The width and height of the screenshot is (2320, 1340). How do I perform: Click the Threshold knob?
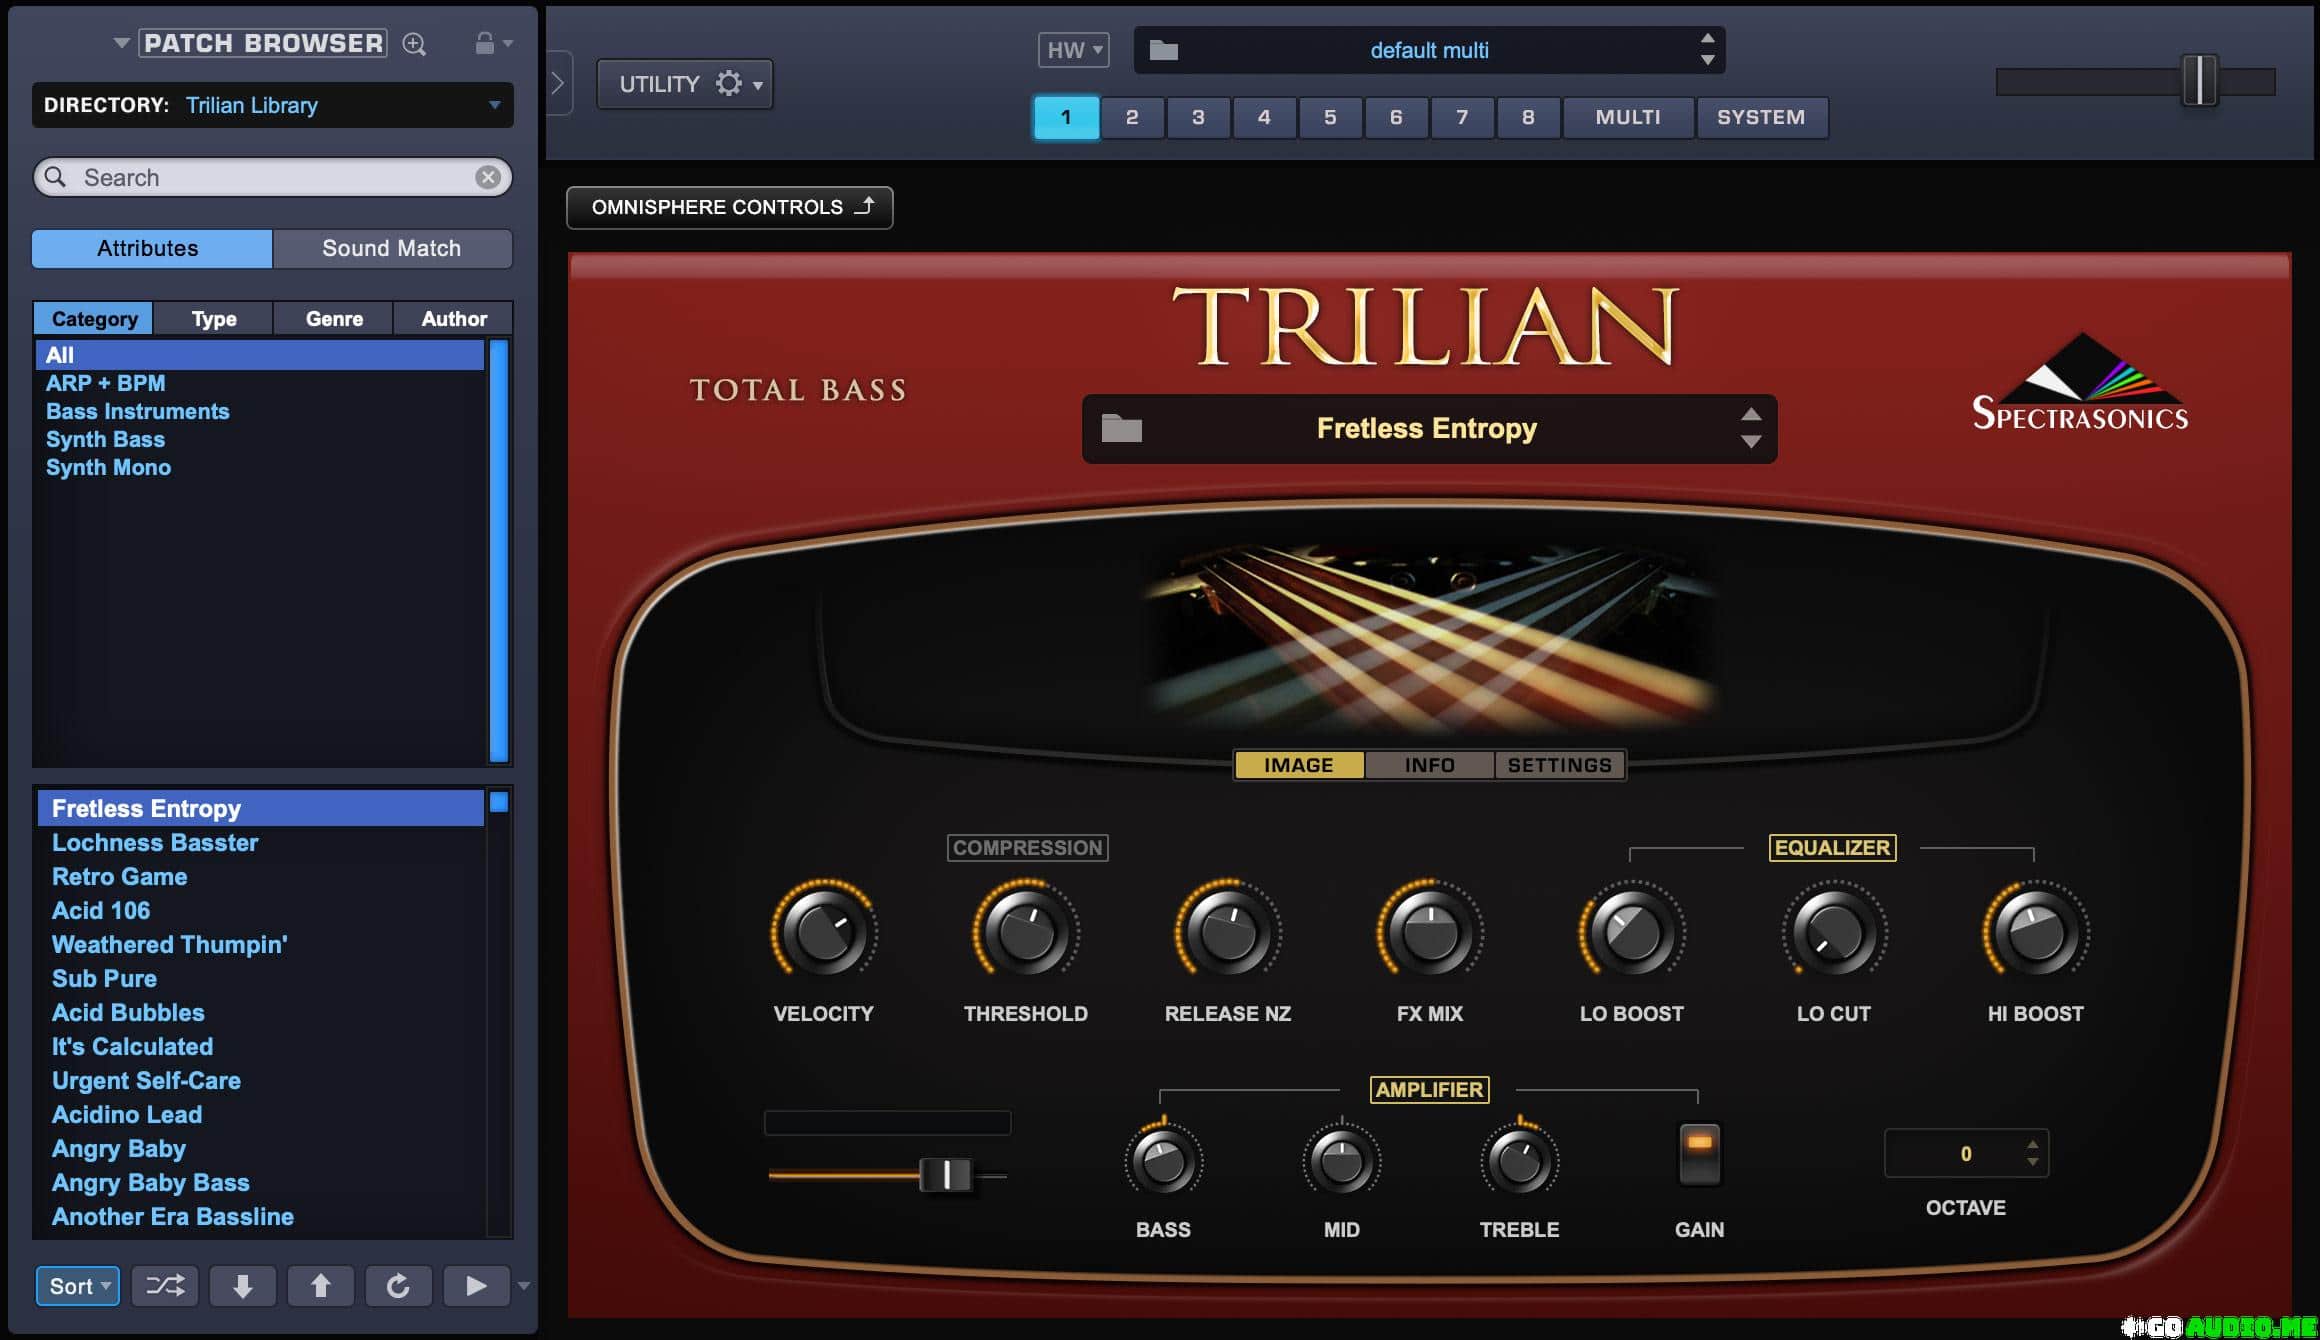1026,932
